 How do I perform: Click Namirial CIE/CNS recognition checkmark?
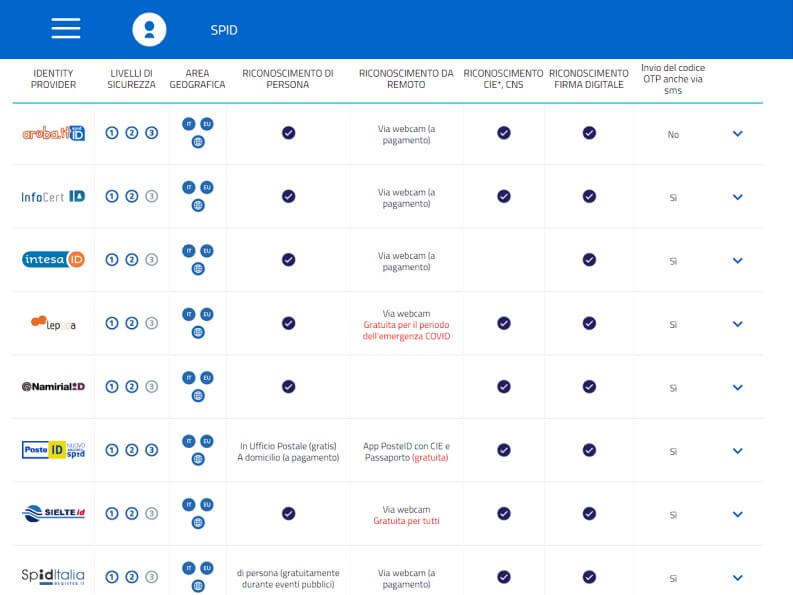504,387
